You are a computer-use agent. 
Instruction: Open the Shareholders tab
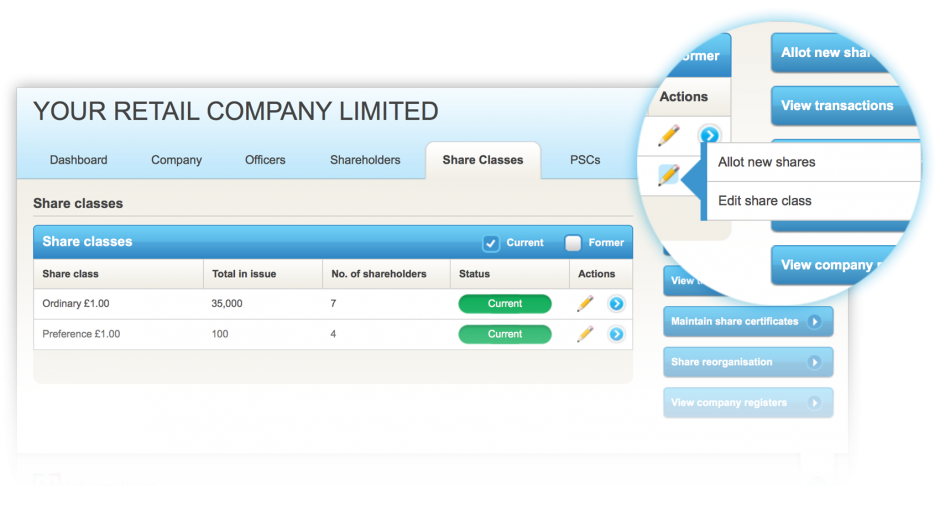365,160
